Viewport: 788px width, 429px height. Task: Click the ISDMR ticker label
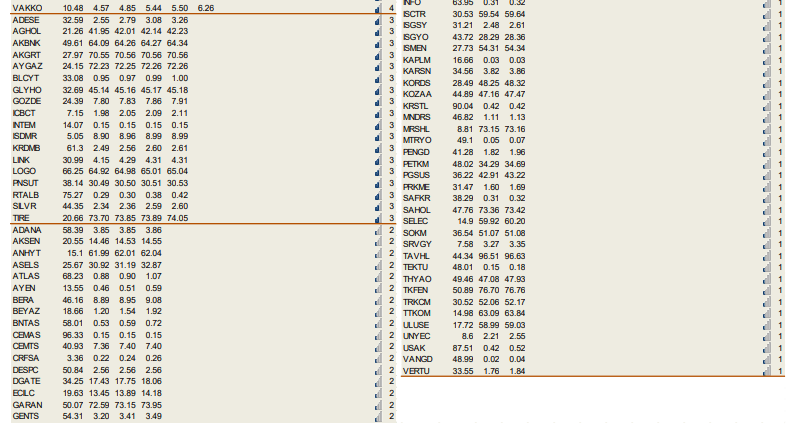25,137
